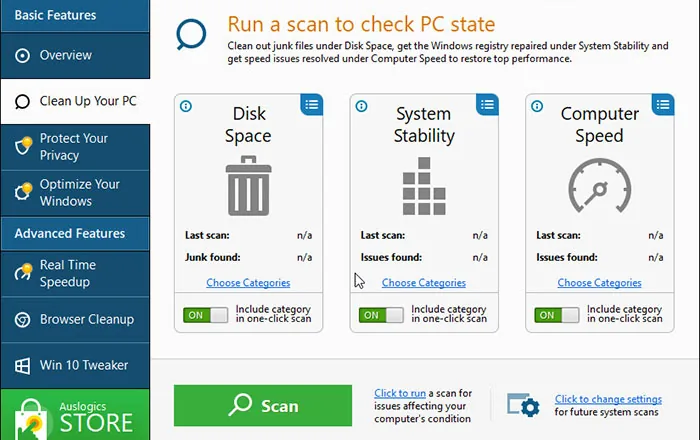Click 'Junk found:' label in Disk Space
Image resolution: width=700 pixels, height=440 pixels.
[212, 257]
